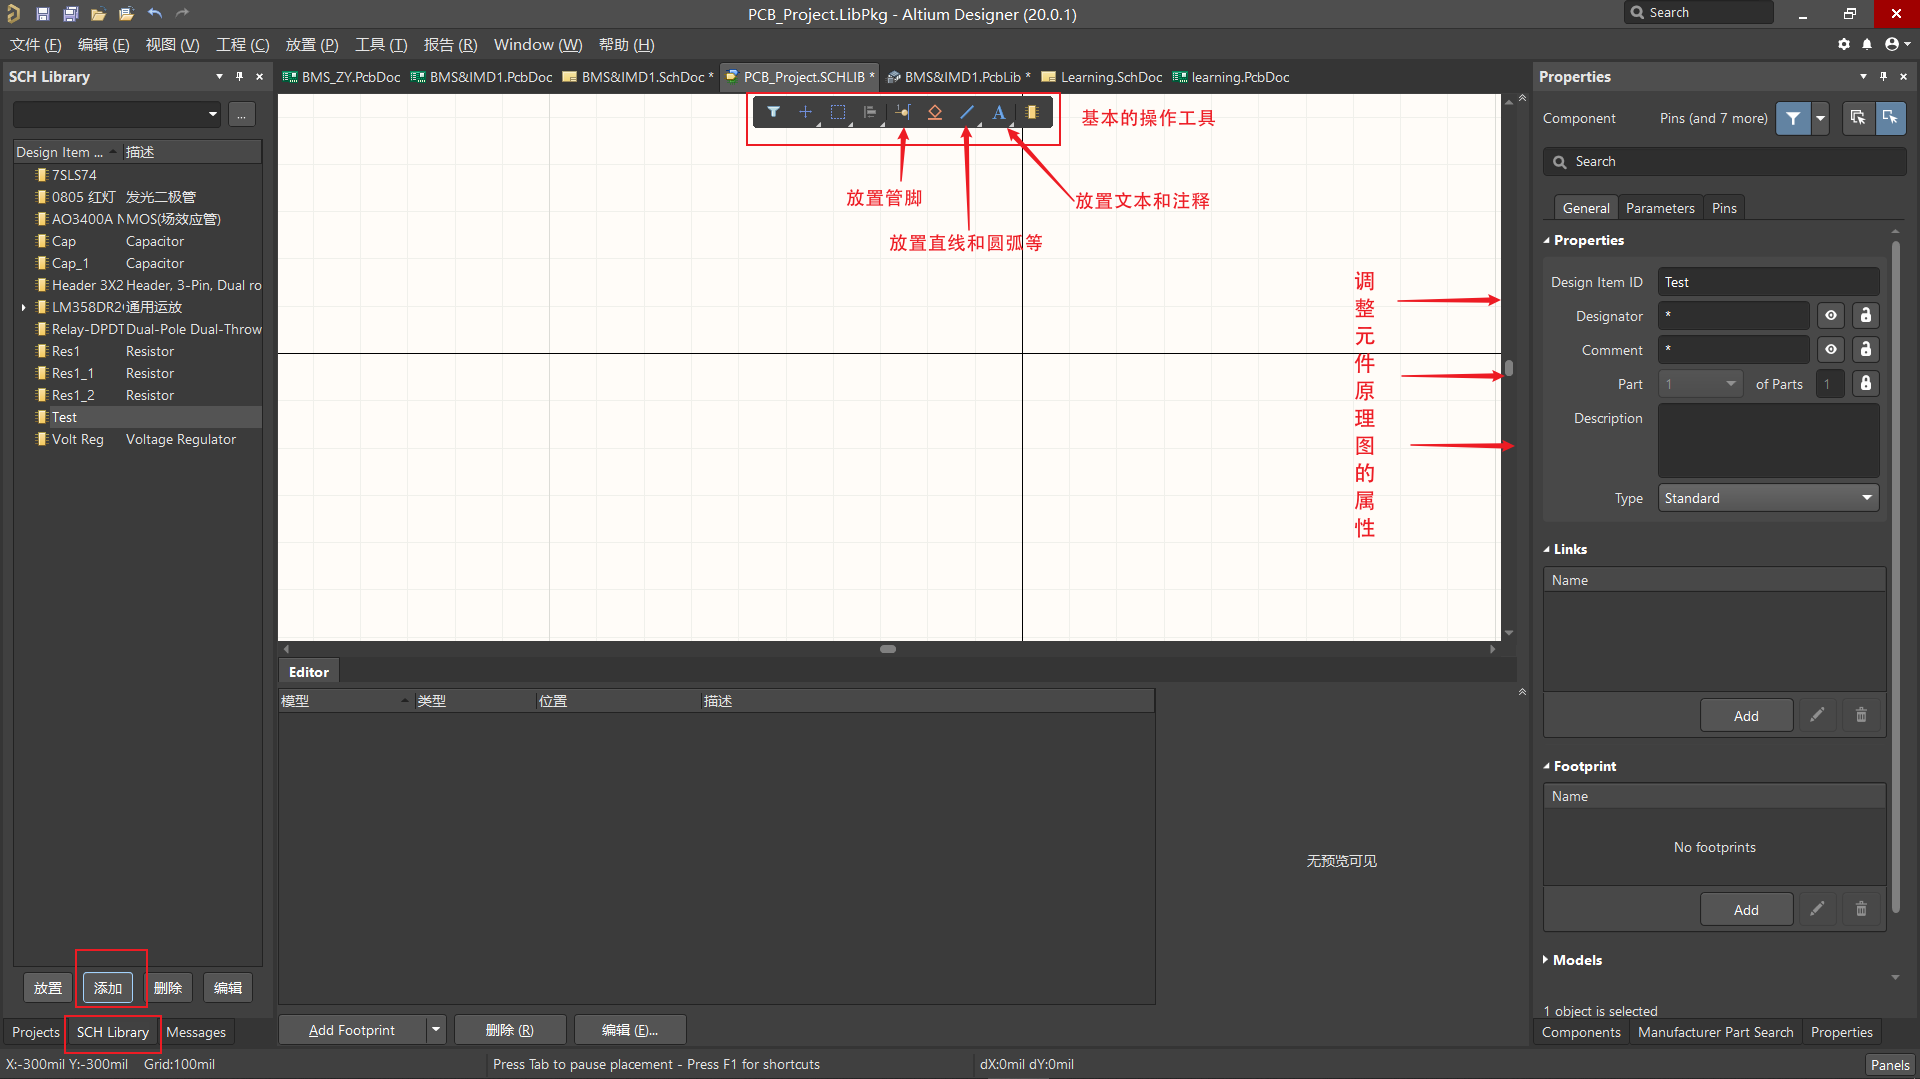The width and height of the screenshot is (1920, 1079).
Task: Click the Design Item ID field containing Test
Action: [x=1768, y=282]
